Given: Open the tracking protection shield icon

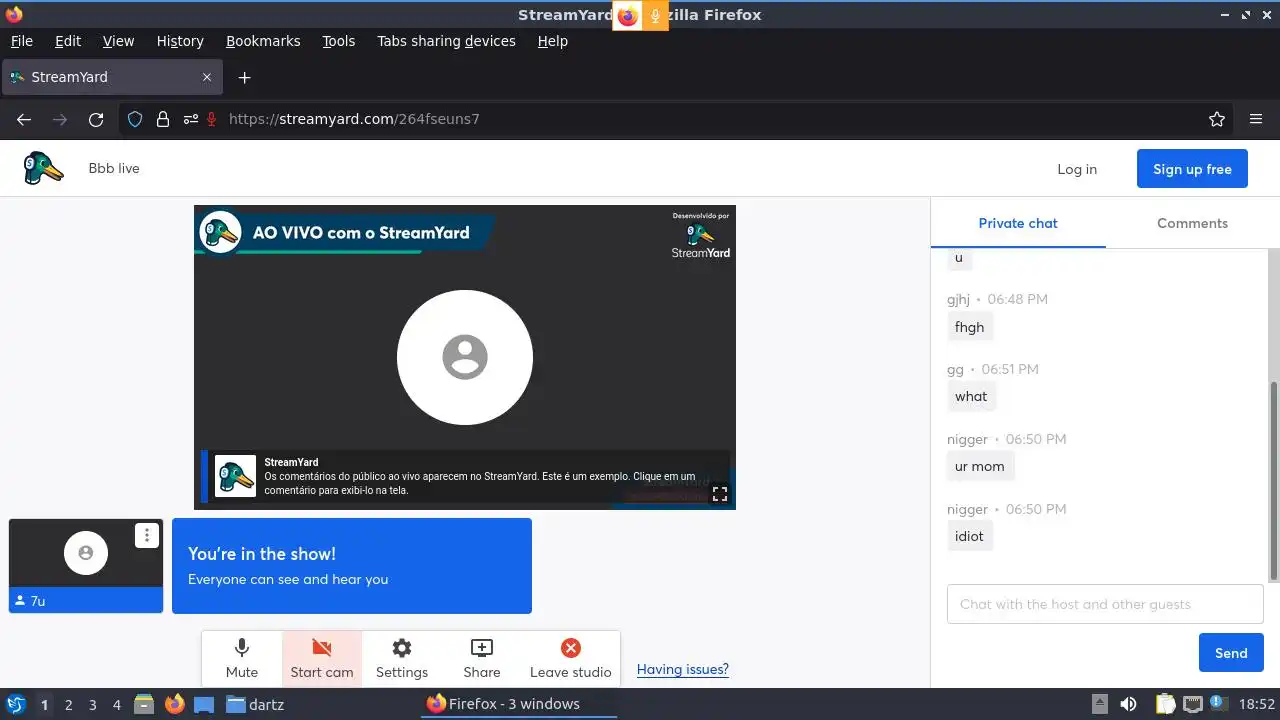Looking at the screenshot, I should [135, 119].
